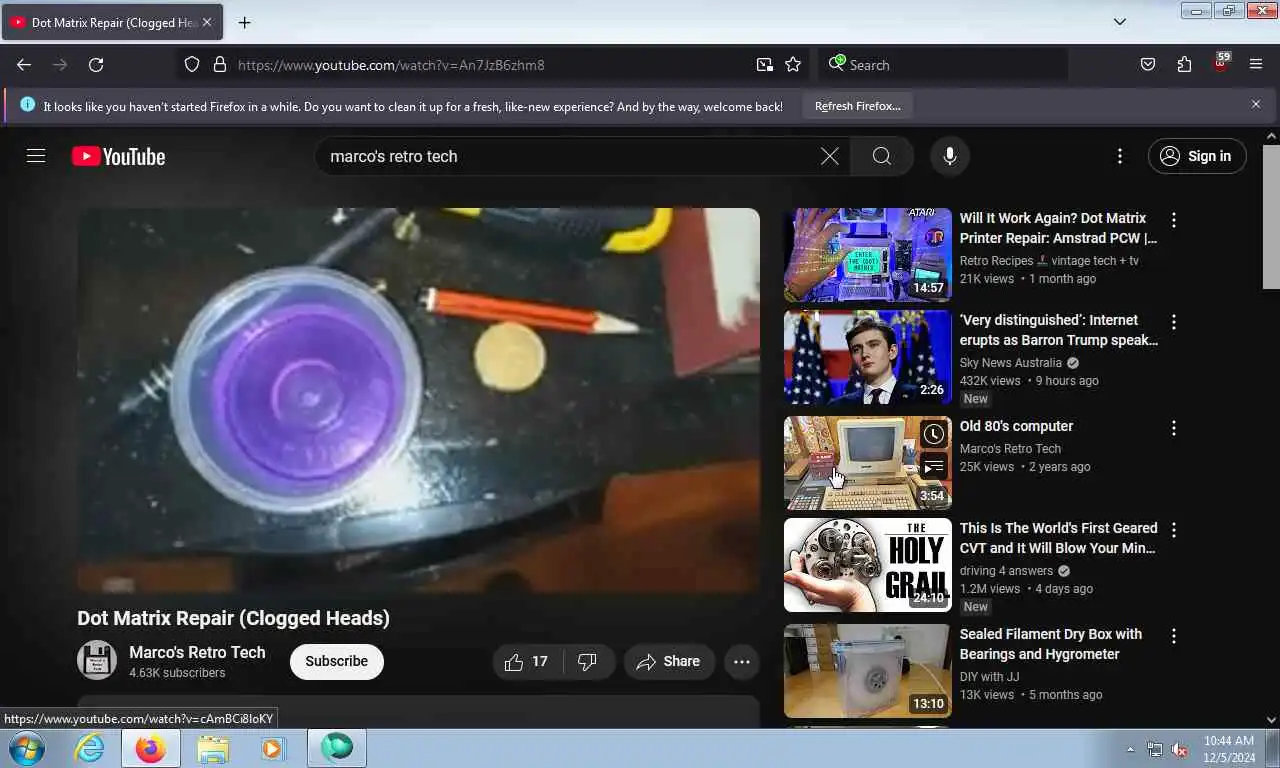Screen dimensions: 1280x768
Task: Go back with Firefox back arrow
Action: 24,65
